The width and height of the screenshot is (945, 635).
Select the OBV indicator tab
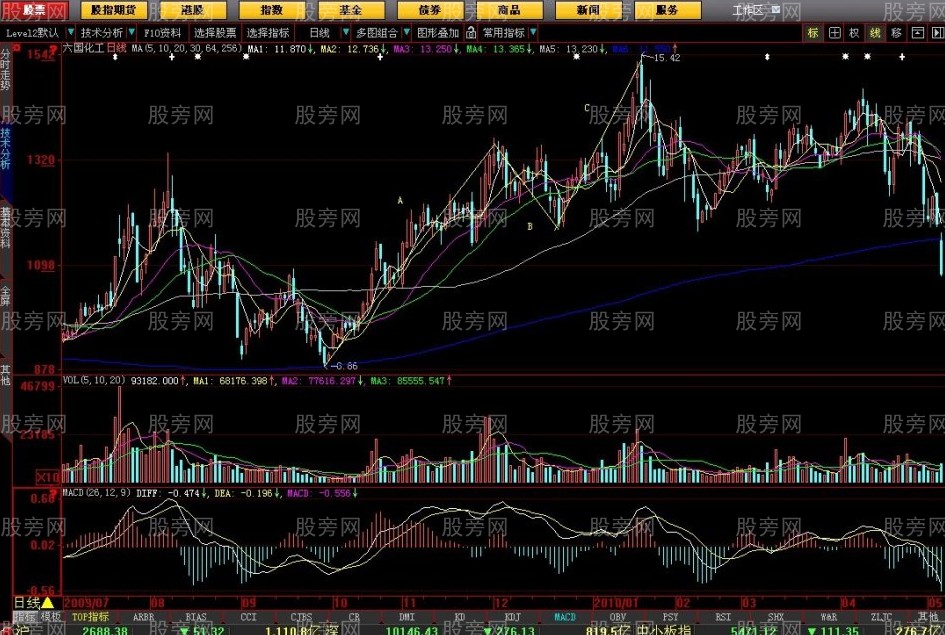pyautogui.click(x=618, y=617)
